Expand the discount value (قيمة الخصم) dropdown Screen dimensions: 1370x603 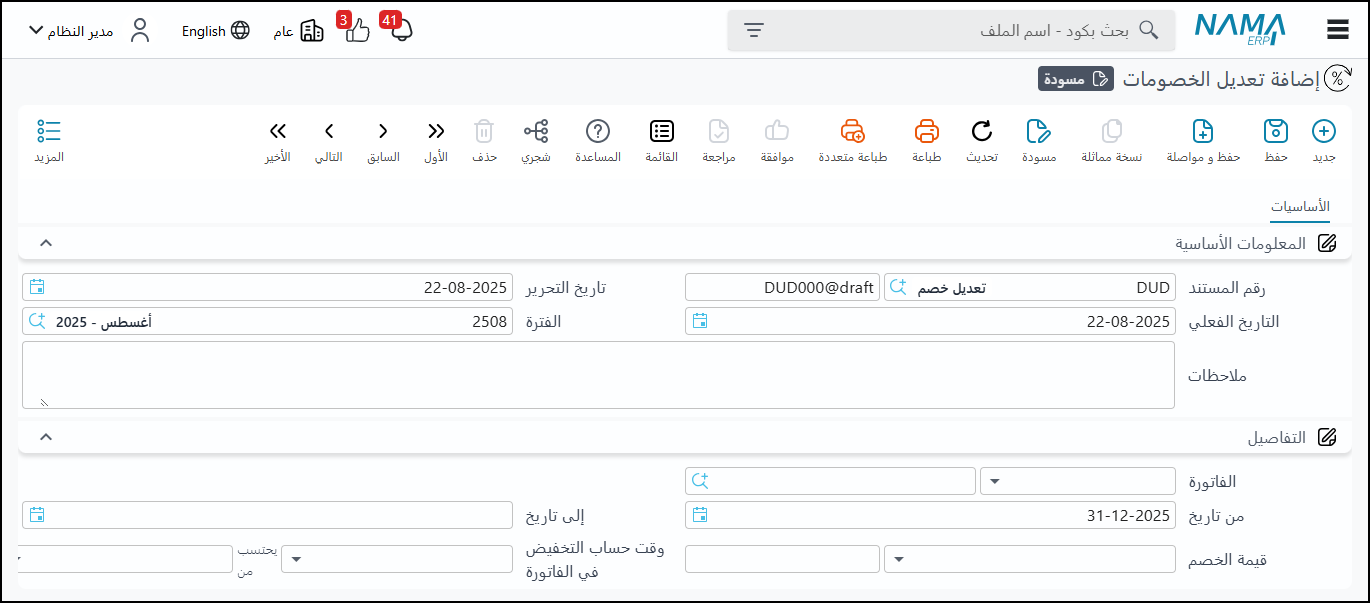point(1030,559)
